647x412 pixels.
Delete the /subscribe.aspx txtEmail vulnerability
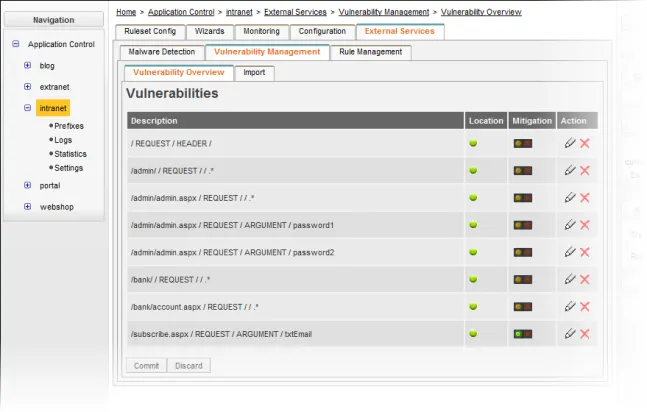(x=585, y=334)
